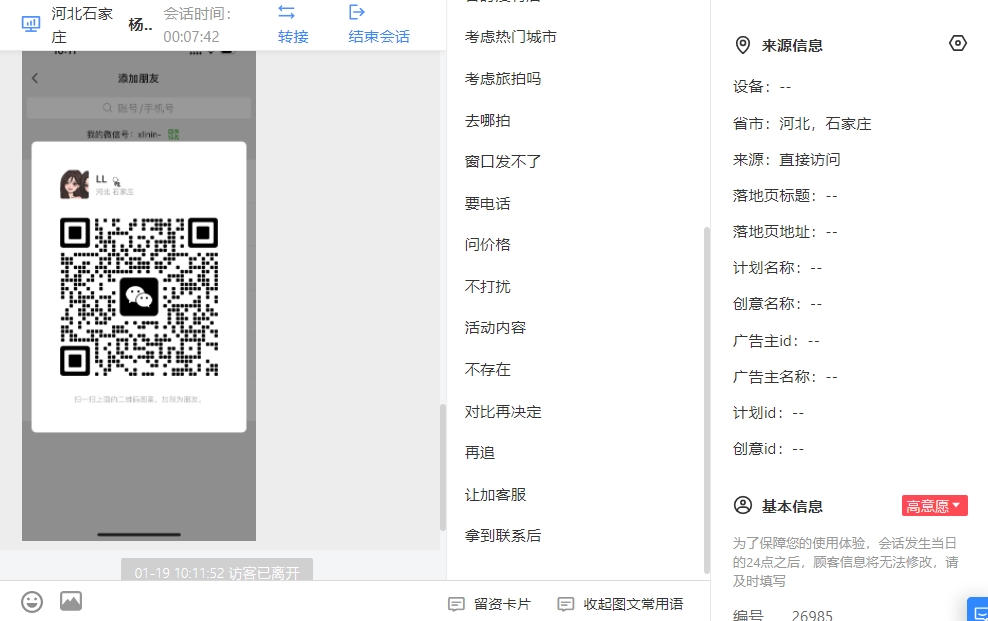Select the 要电话 quick phrase
Viewport: 988px width, 621px height.
[488, 203]
